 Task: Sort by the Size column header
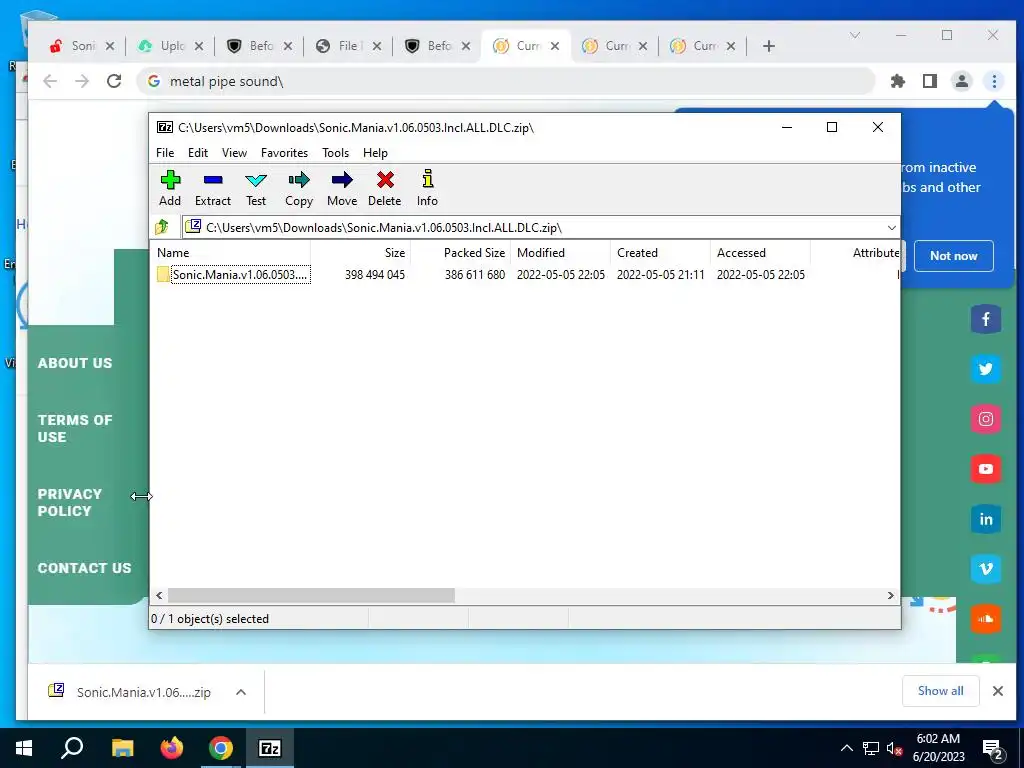[x=360, y=253]
